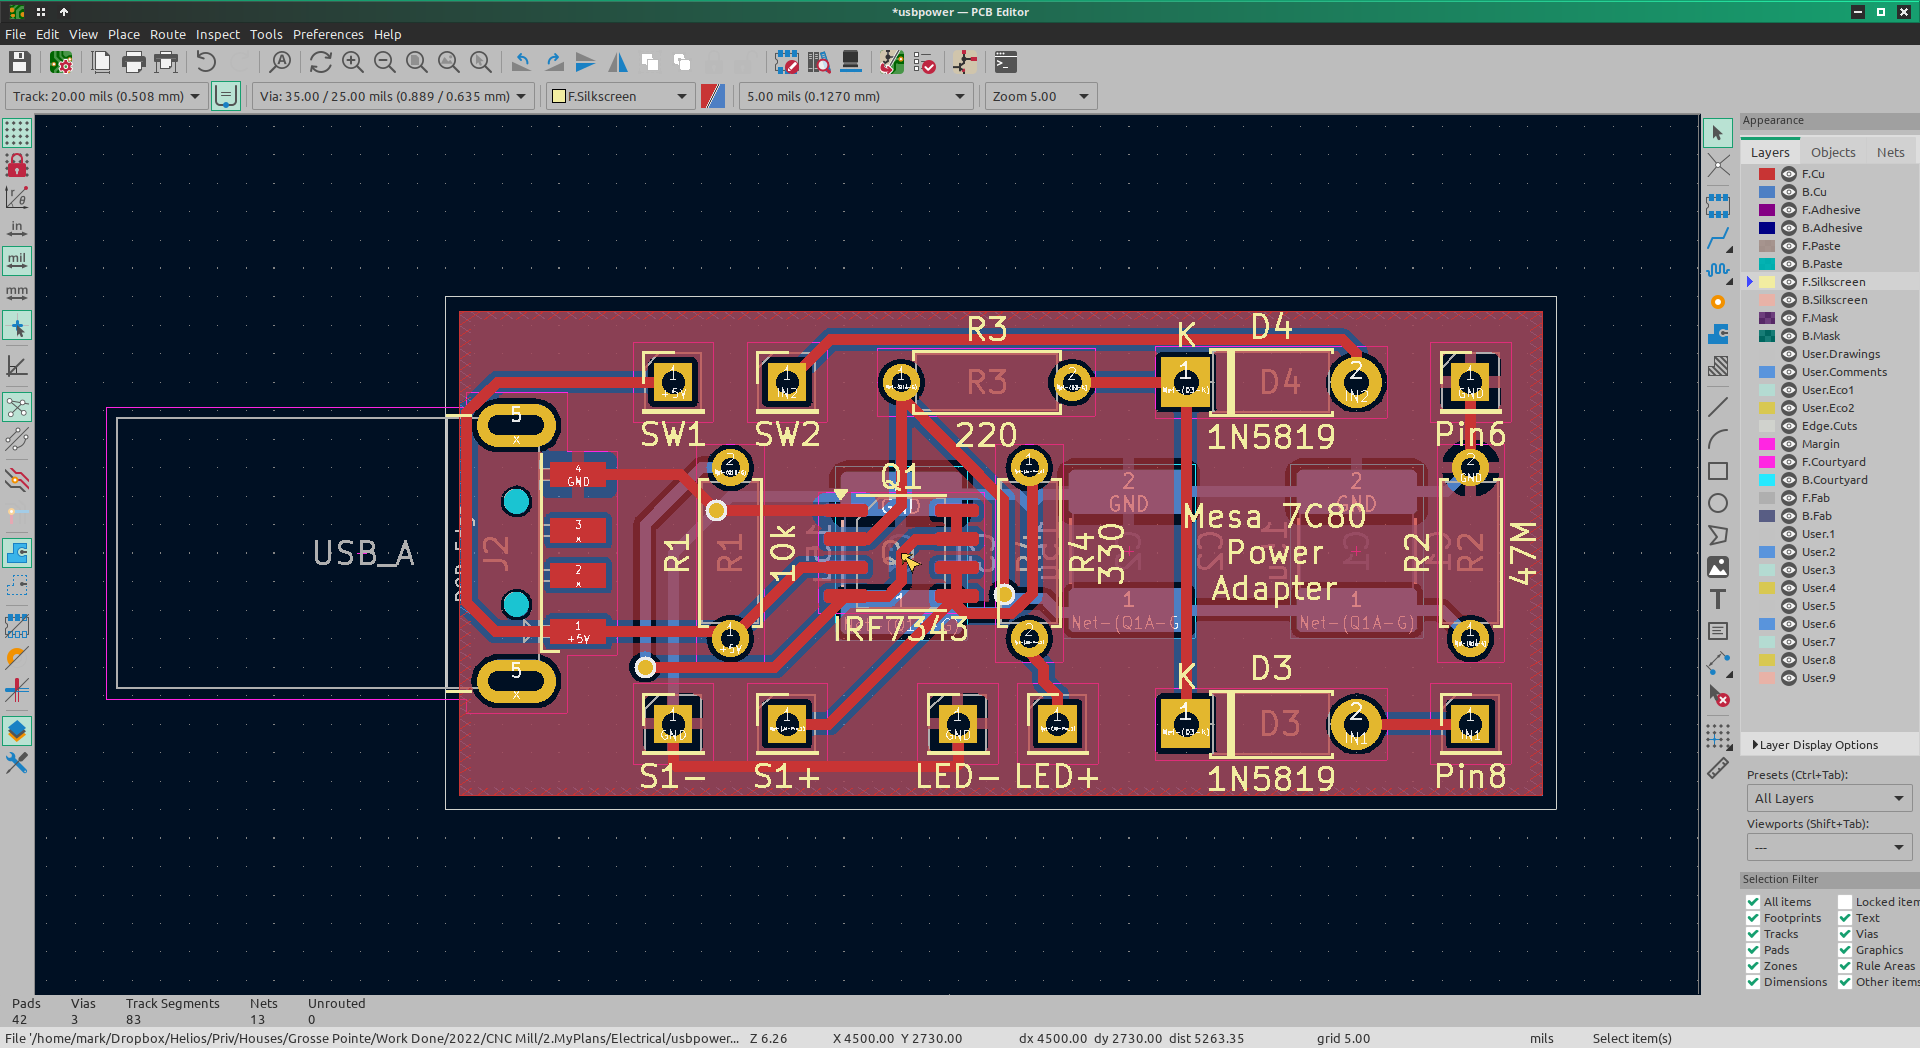The height and width of the screenshot is (1048, 1920).
Task: Open the Route menu
Action: click(x=168, y=34)
